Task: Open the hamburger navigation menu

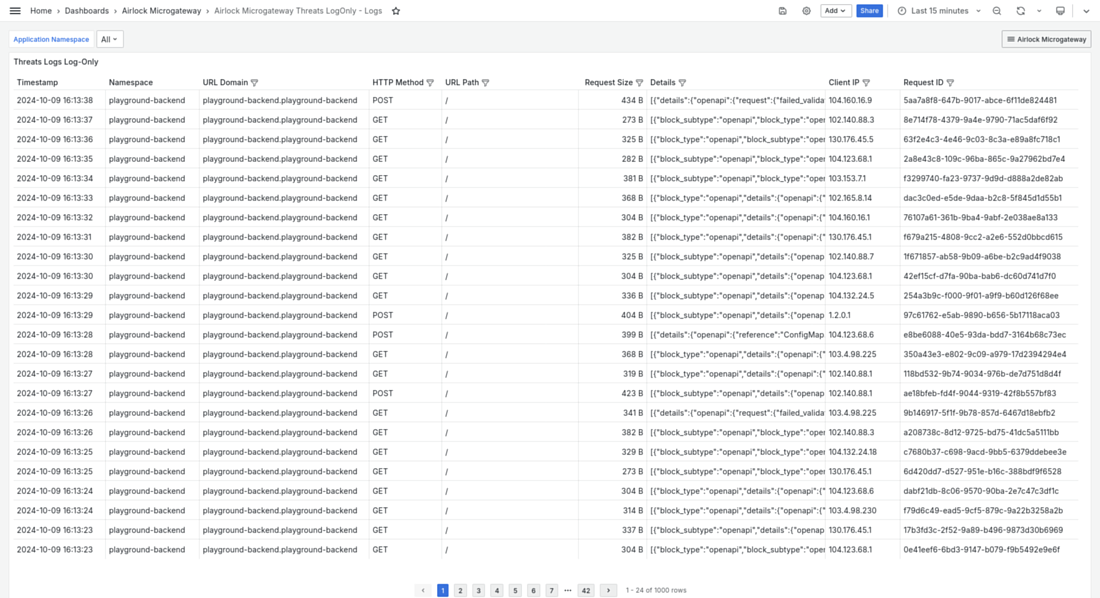Action: tap(15, 11)
